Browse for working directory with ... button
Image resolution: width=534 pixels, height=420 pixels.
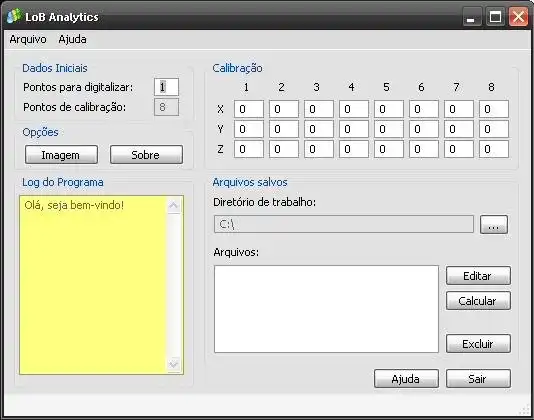coord(494,224)
